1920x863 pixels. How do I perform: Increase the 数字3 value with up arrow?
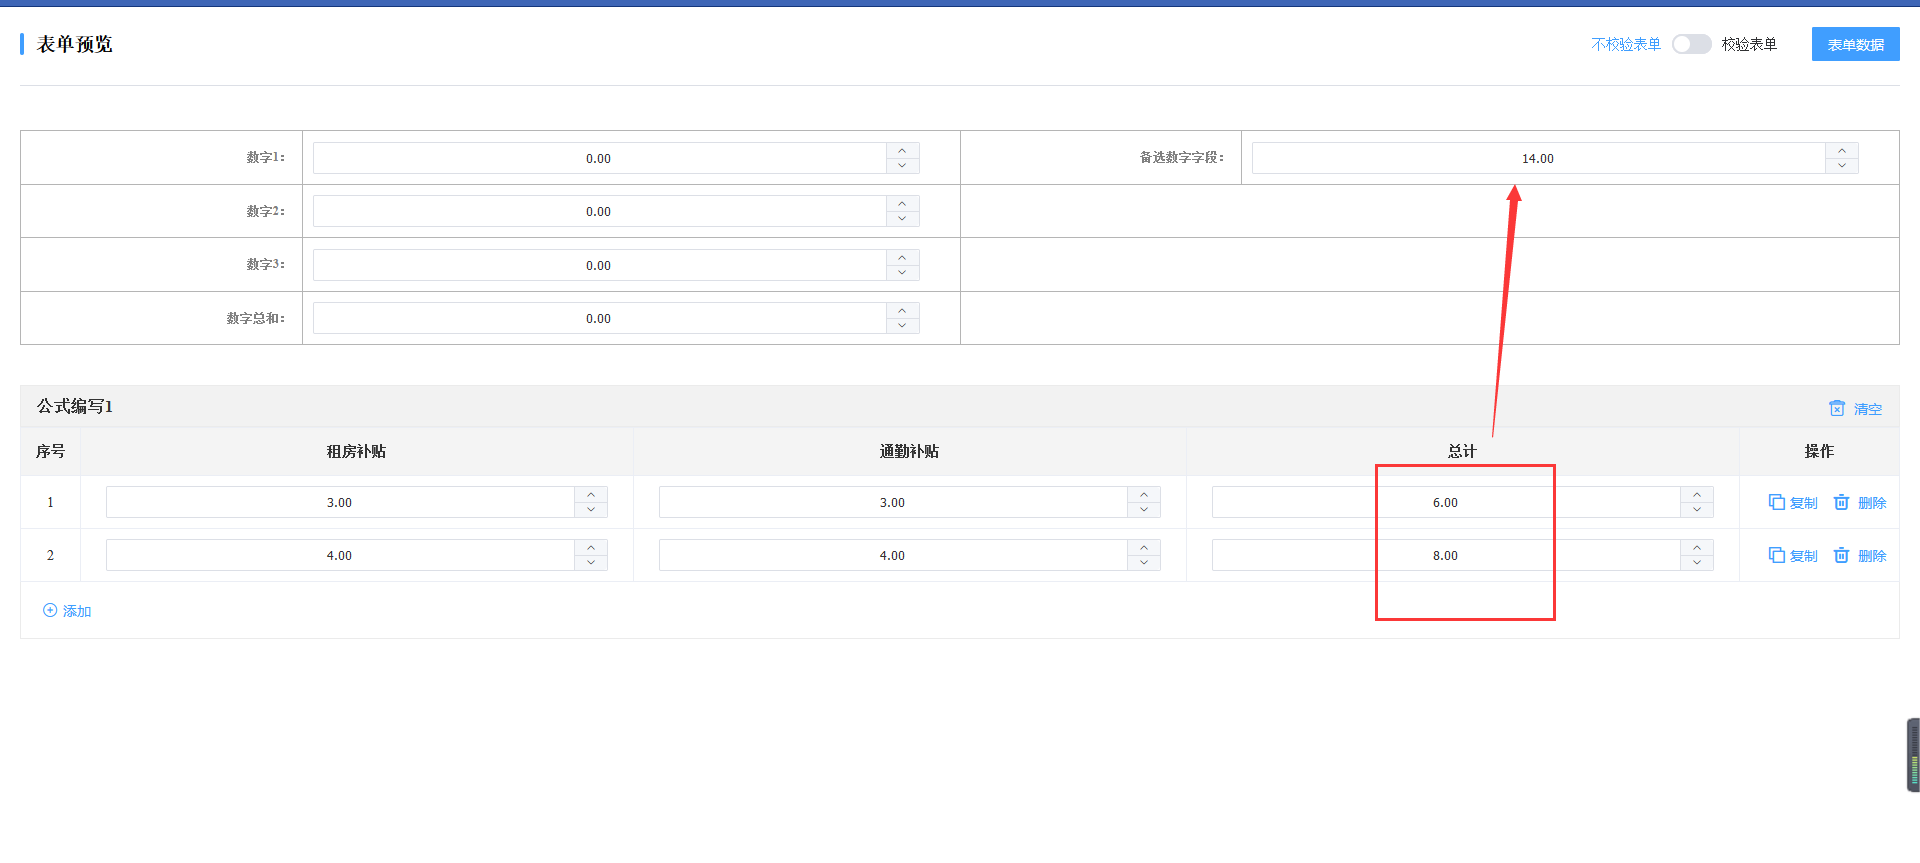tap(902, 257)
